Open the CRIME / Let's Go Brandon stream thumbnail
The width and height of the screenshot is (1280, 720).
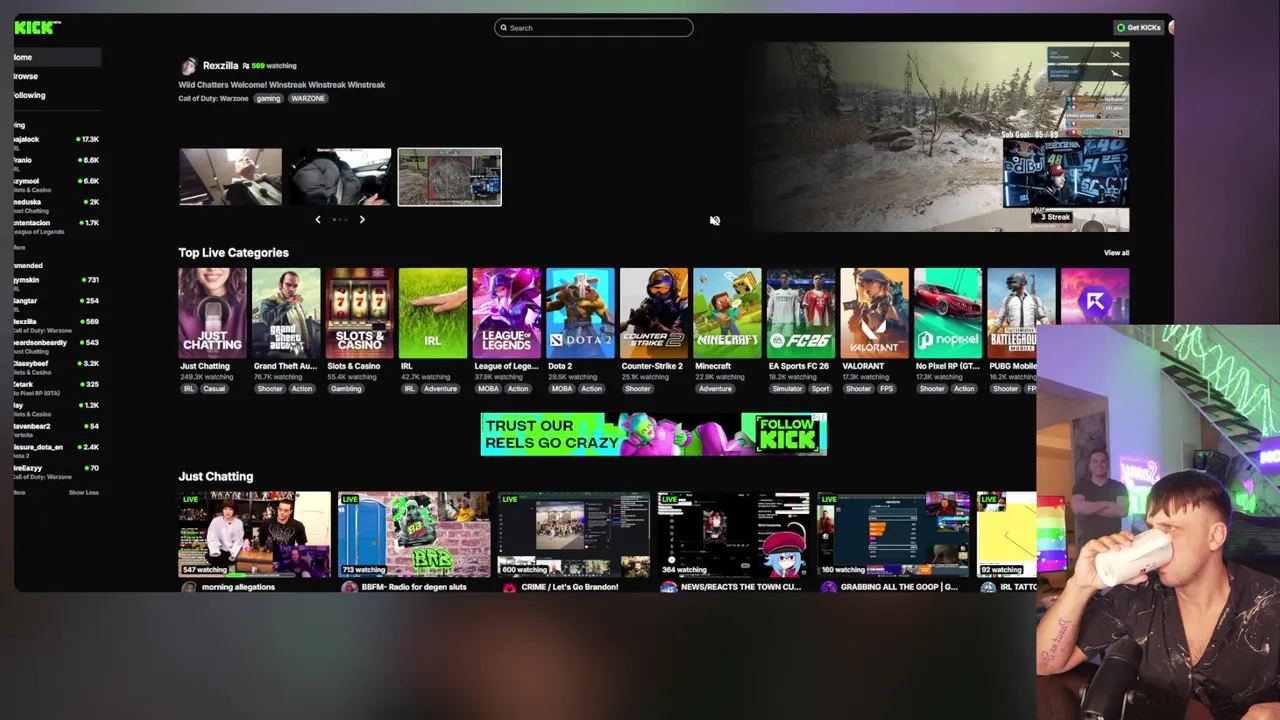(574, 534)
